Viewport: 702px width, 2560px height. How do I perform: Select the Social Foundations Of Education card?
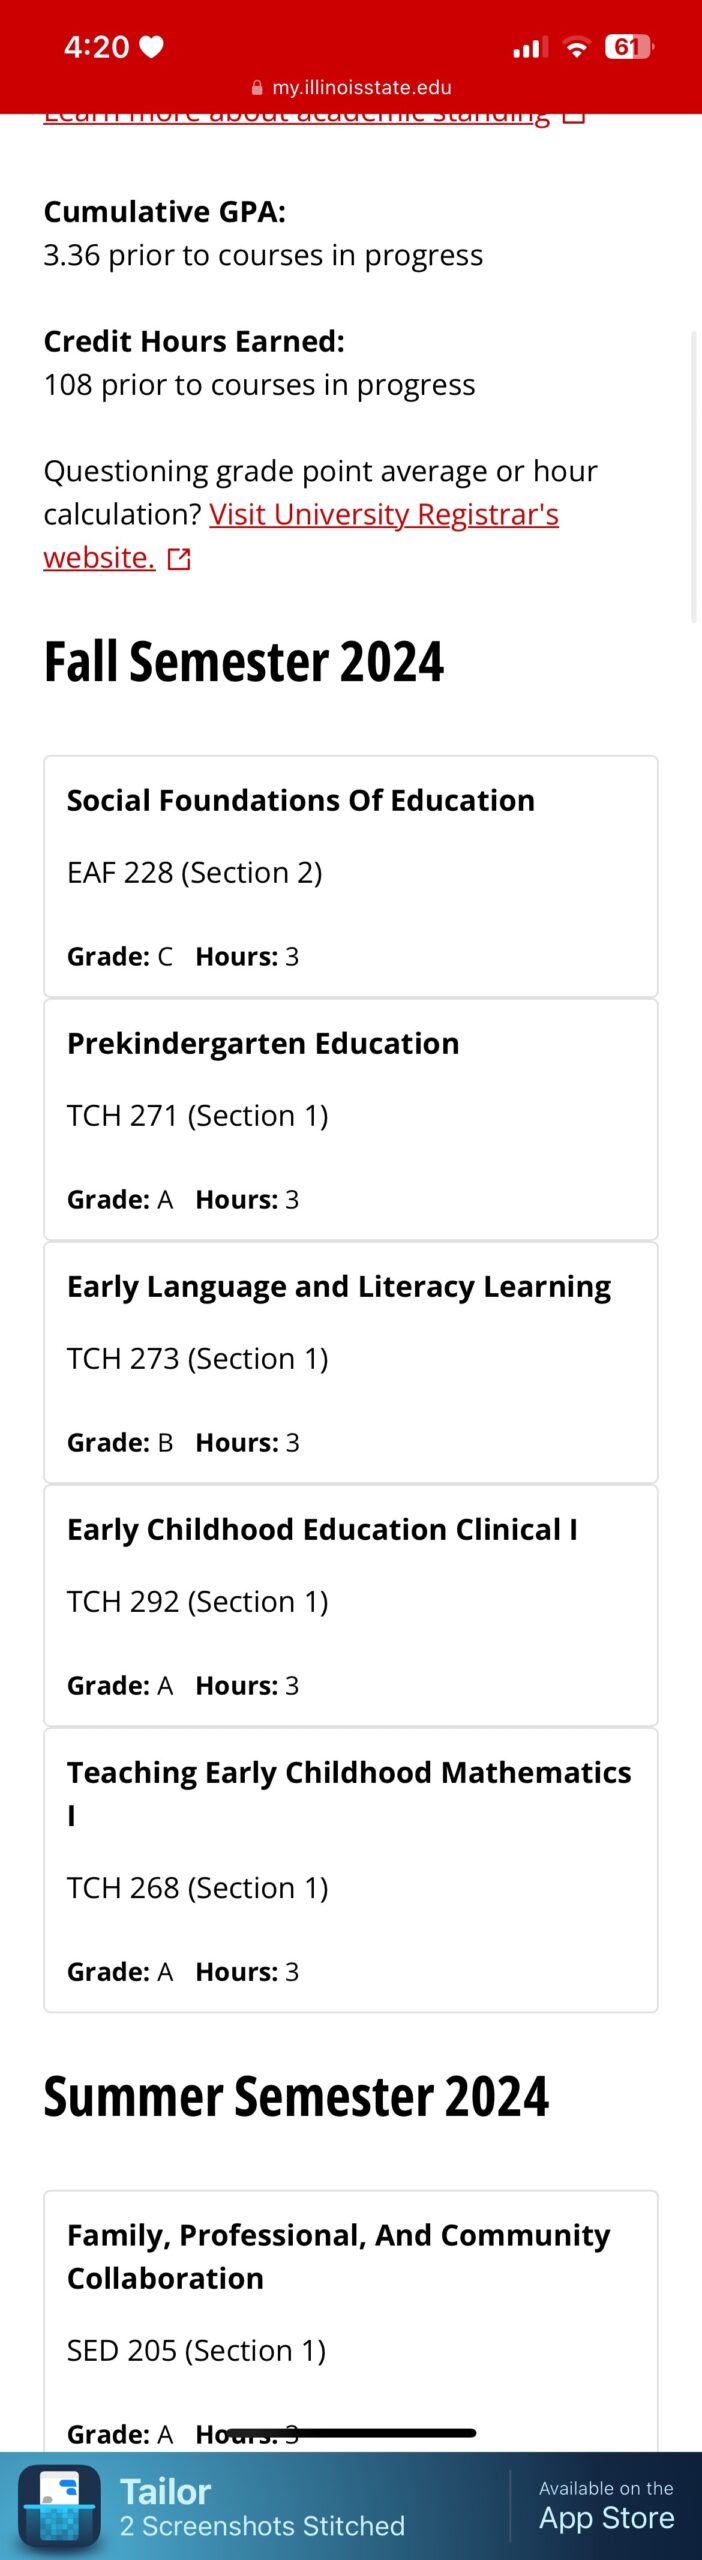(x=351, y=876)
